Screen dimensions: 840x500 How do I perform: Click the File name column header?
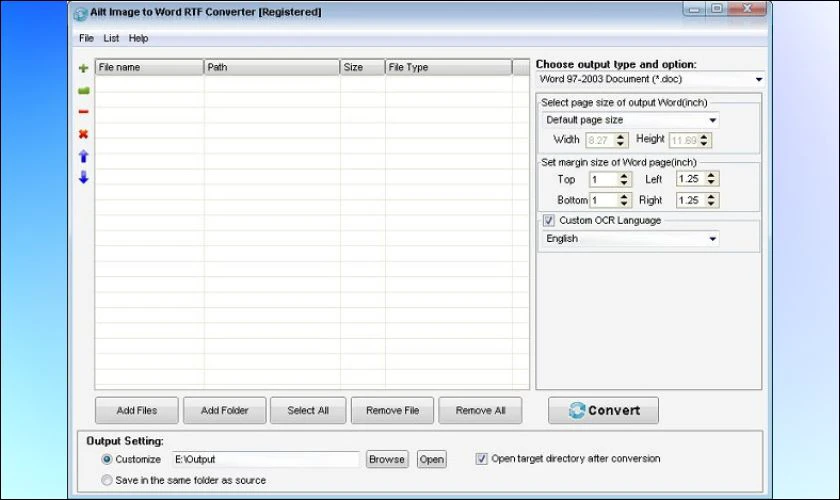(x=149, y=68)
